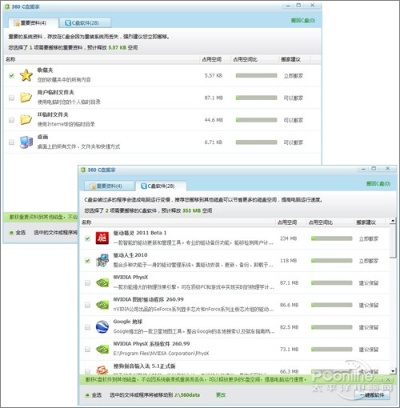Viewport: 400px width, 408px height.
Task: Click icon of the 118 MB 2010 driver row
Action: click(x=102, y=260)
